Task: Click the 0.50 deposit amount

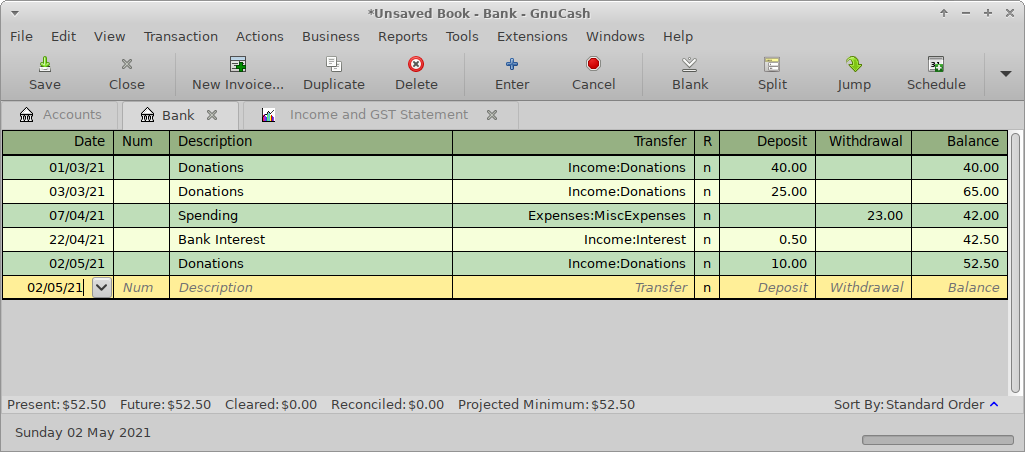Action: [767, 239]
